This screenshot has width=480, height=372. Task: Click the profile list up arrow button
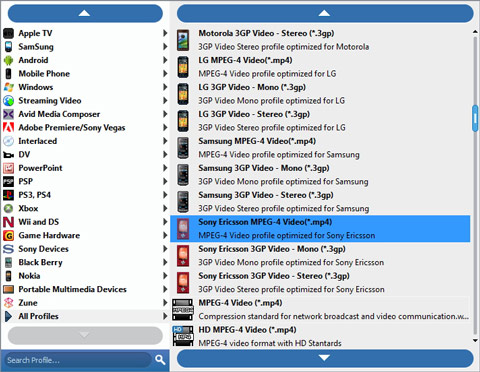325,13
